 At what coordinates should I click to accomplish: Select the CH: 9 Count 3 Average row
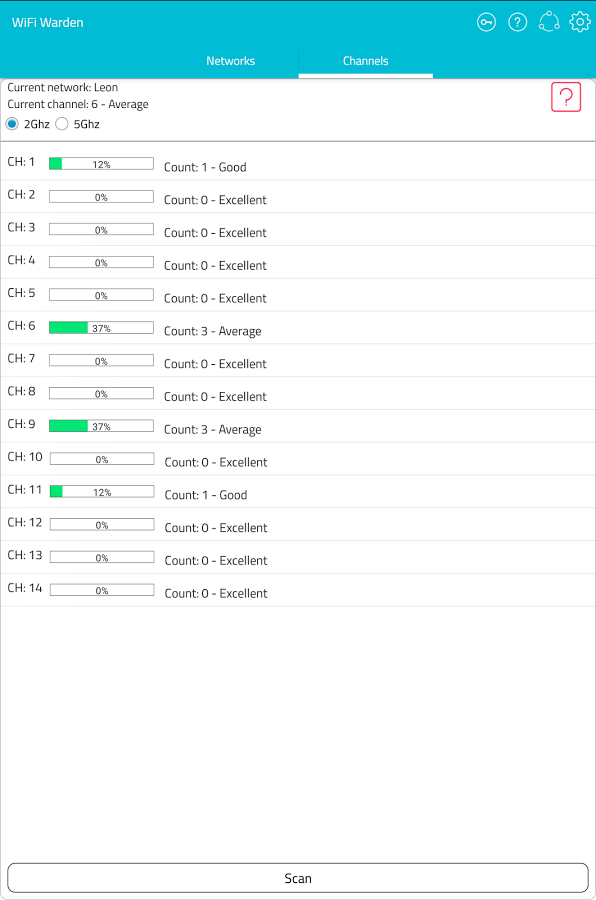click(298, 426)
